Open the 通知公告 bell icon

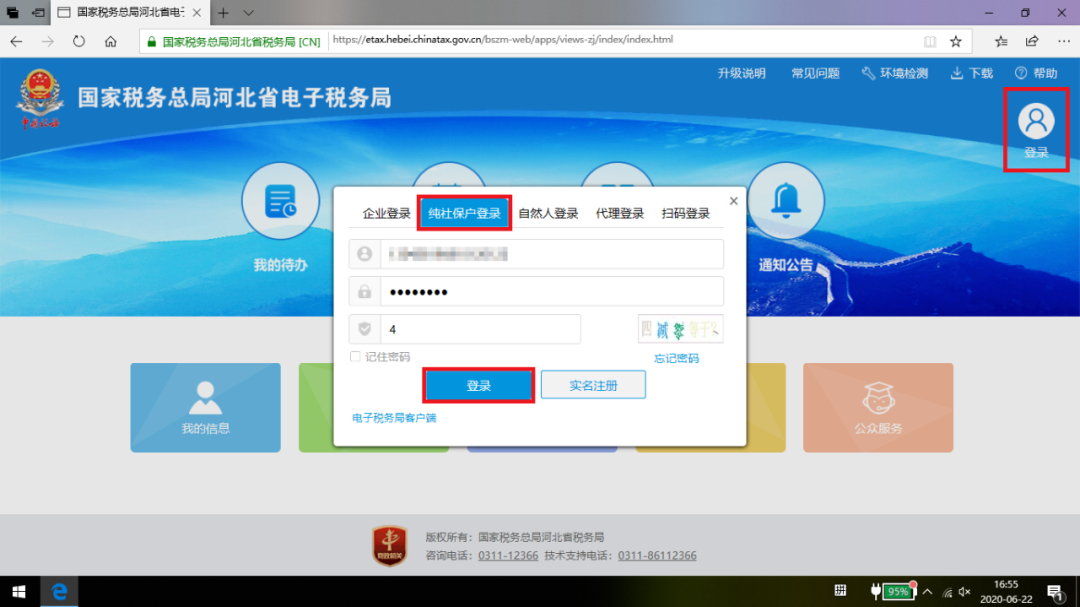tap(785, 201)
